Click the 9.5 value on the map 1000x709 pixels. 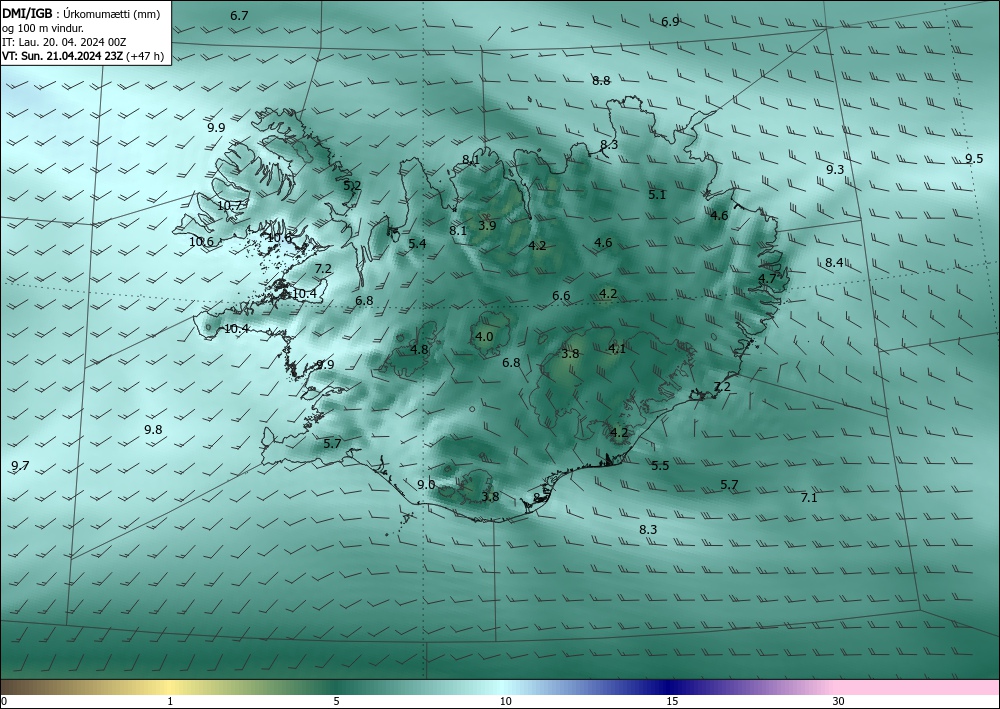click(974, 159)
